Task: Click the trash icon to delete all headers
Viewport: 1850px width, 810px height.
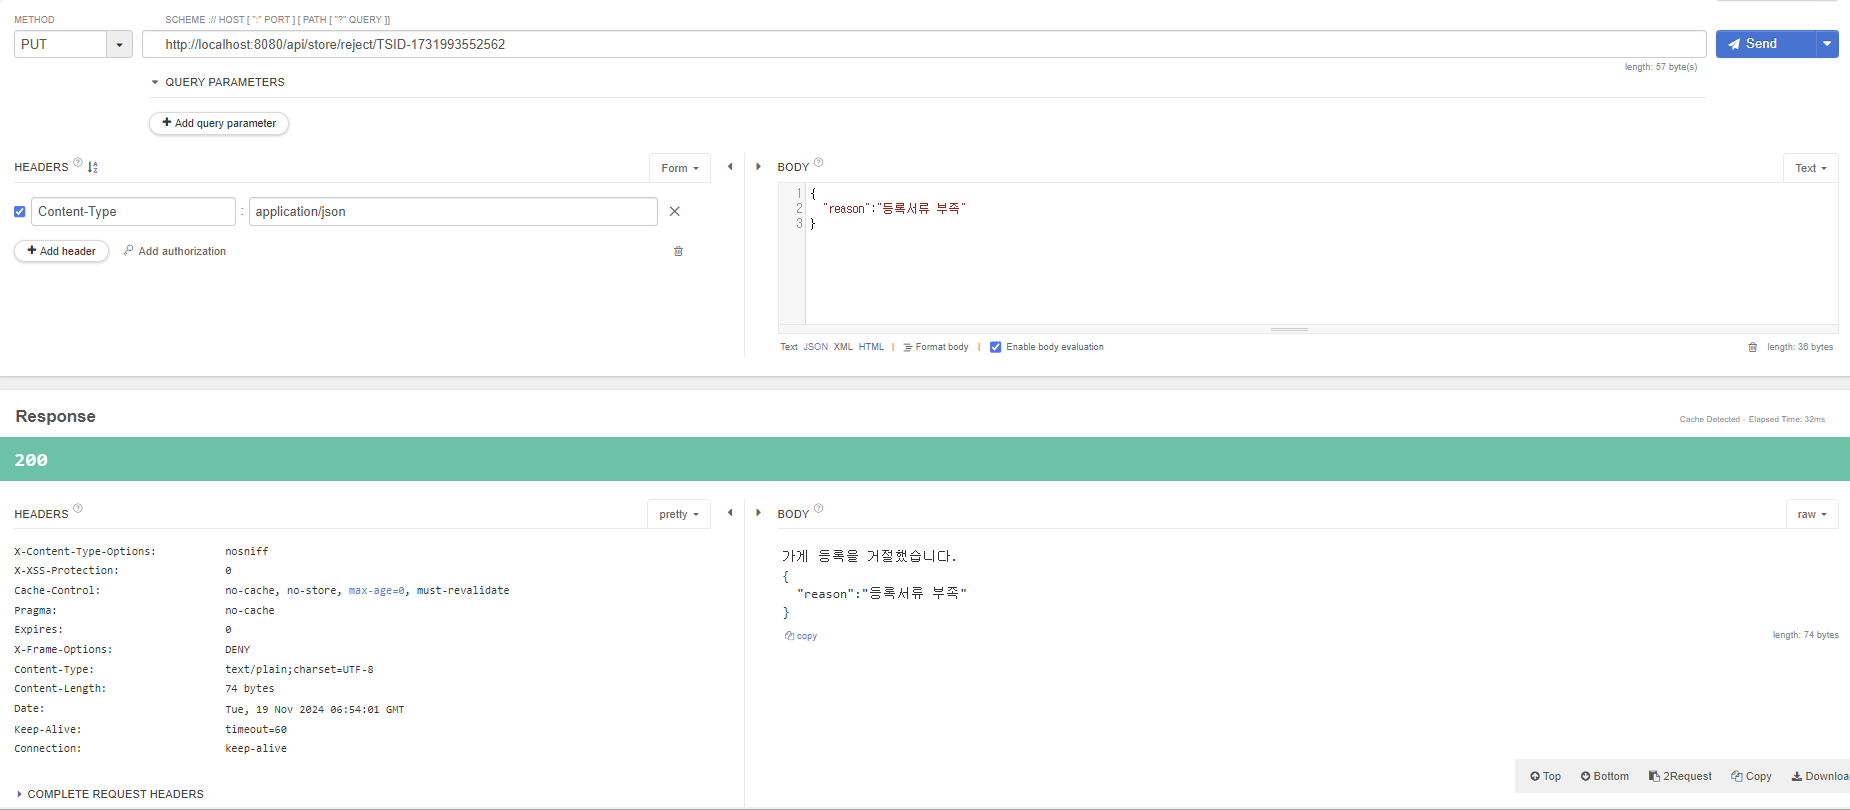Action: [x=678, y=251]
